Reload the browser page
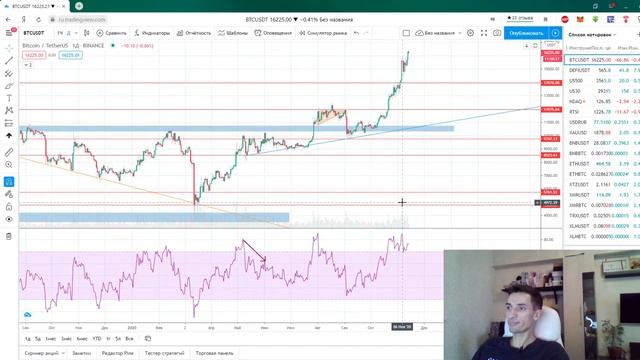 pos(38,19)
